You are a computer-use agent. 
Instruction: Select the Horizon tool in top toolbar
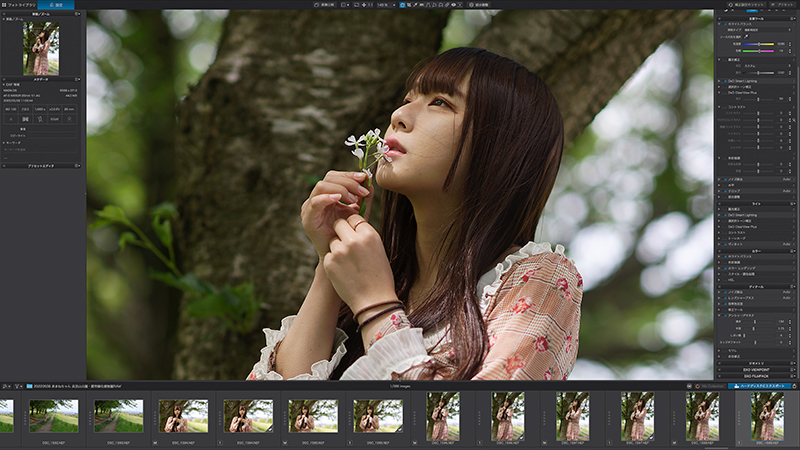click(x=421, y=5)
